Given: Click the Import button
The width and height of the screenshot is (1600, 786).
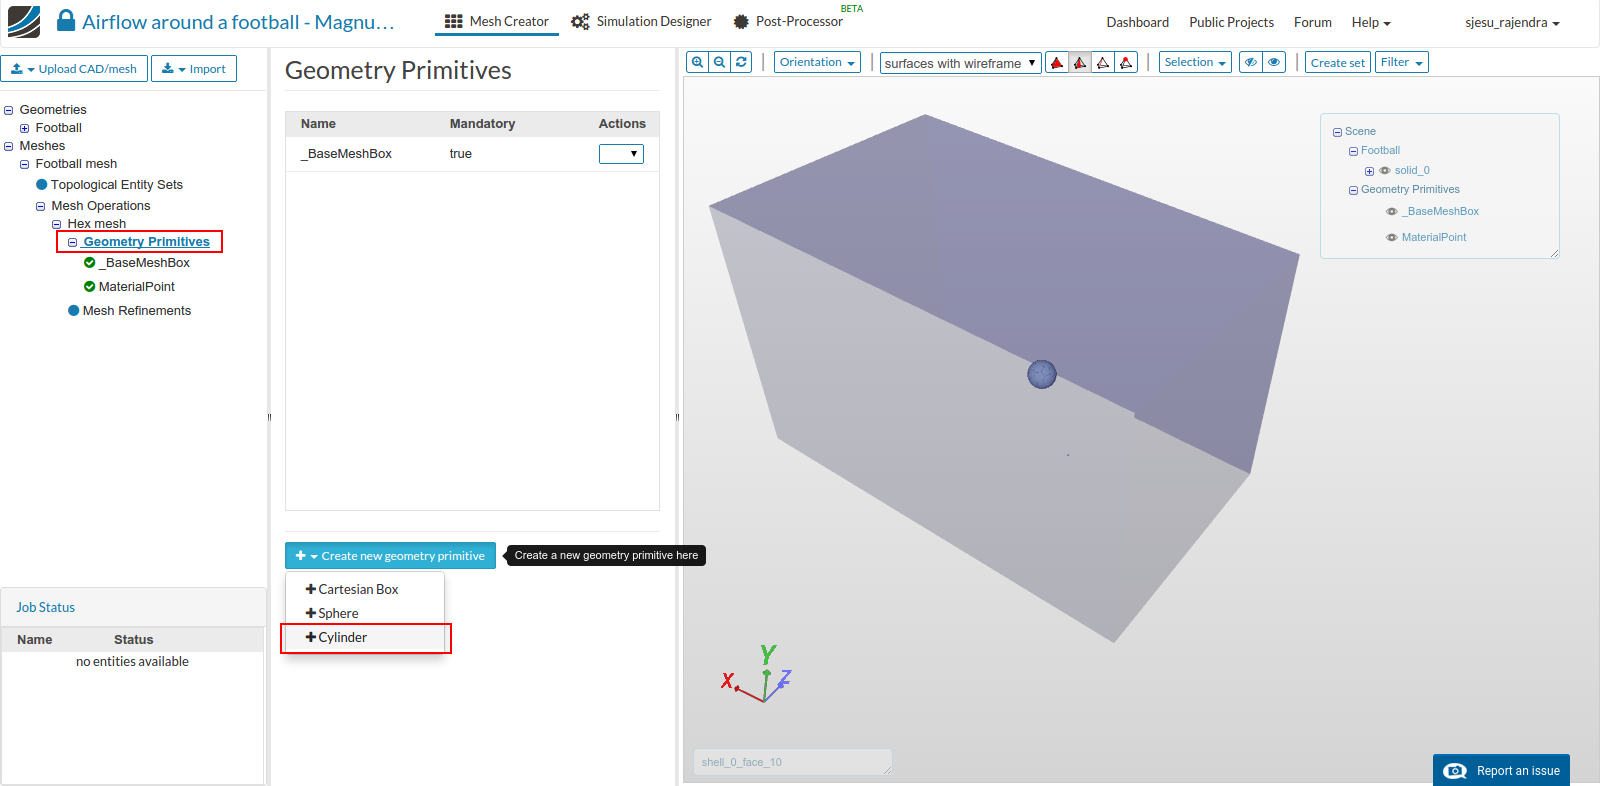Looking at the screenshot, I should (194, 69).
